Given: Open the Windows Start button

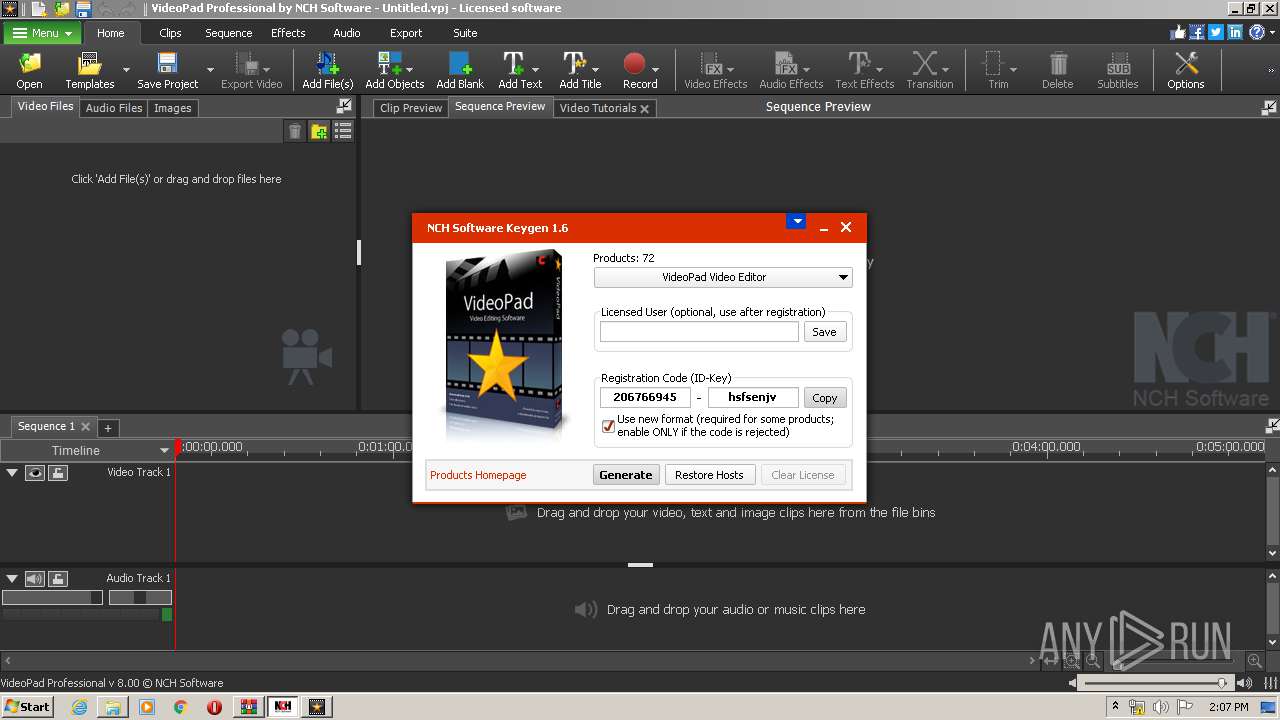Looking at the screenshot, I should [27, 706].
